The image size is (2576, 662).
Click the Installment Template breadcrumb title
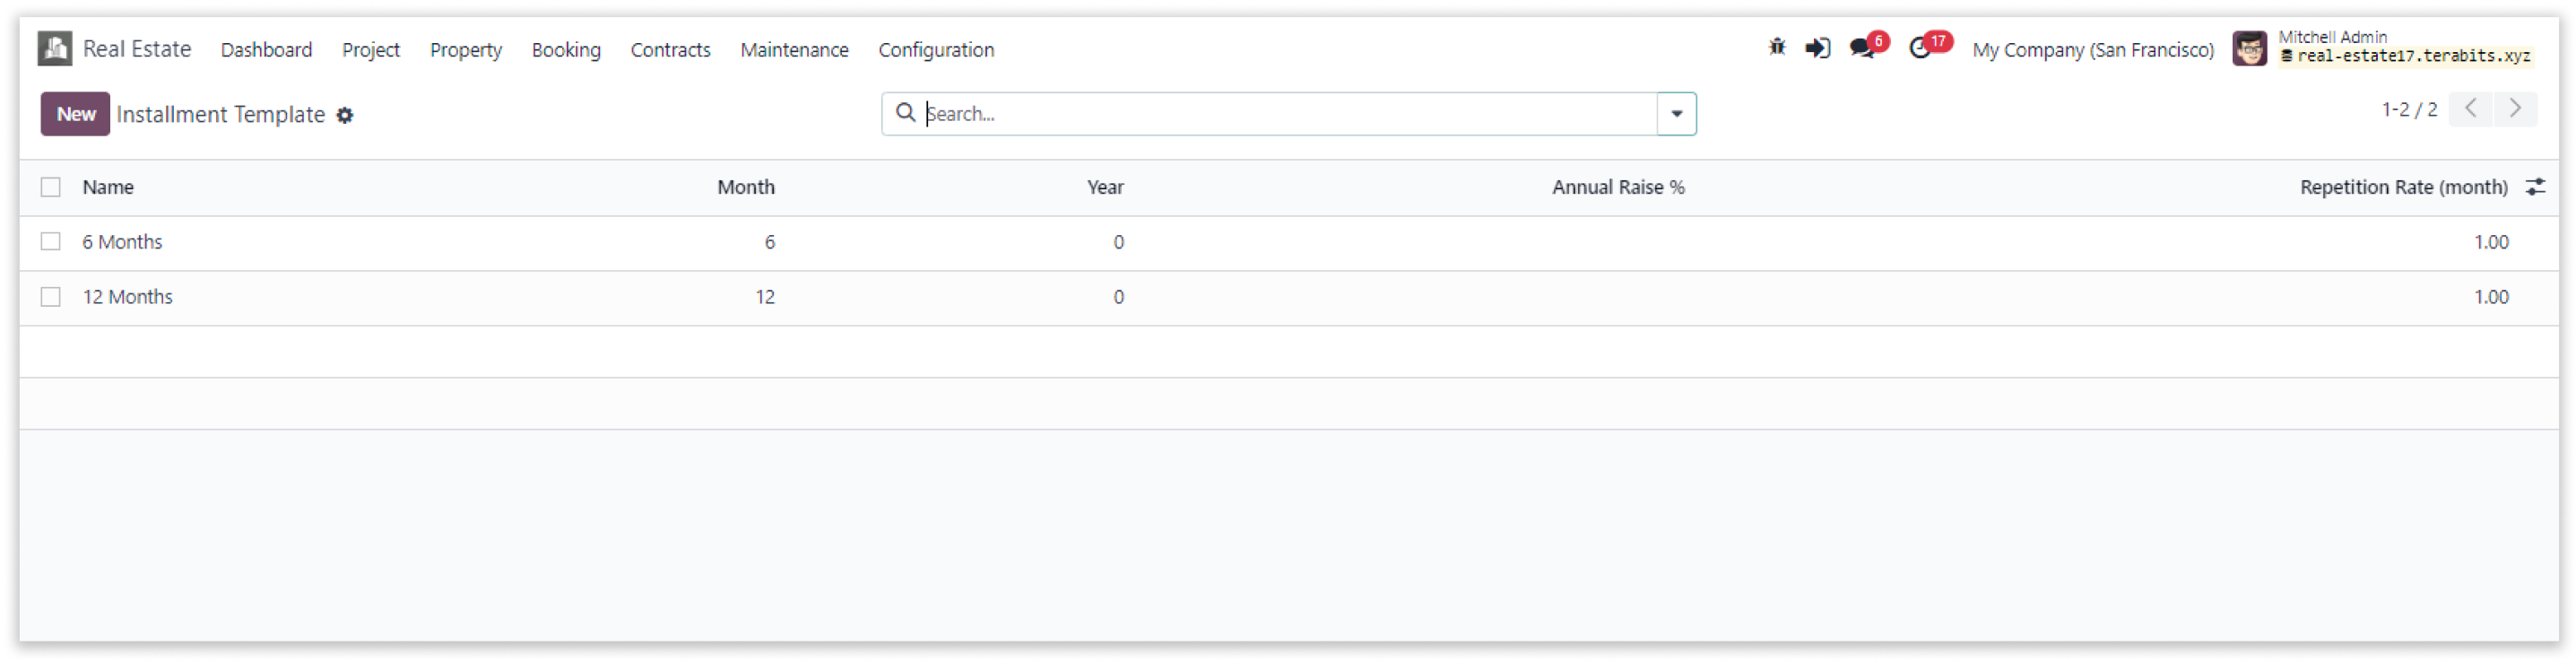pyautogui.click(x=220, y=114)
